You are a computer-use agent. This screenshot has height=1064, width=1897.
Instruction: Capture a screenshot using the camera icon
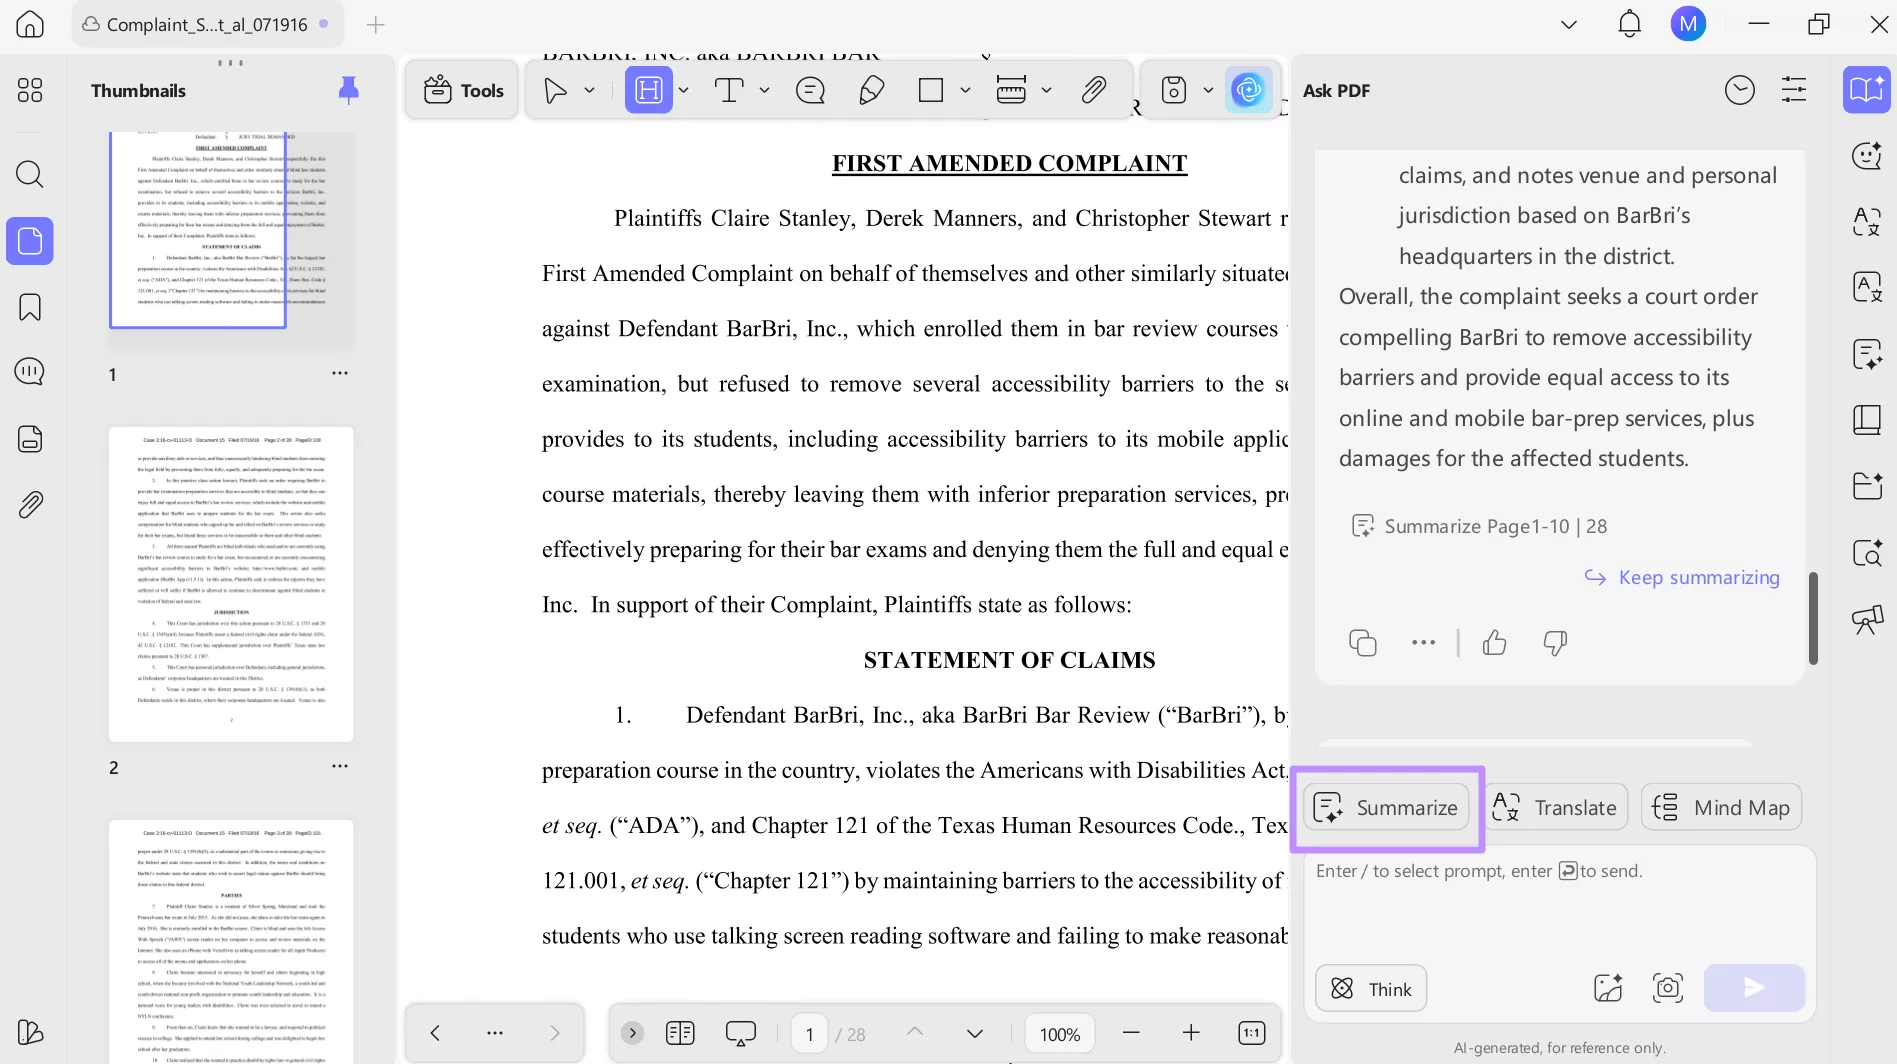(1667, 987)
